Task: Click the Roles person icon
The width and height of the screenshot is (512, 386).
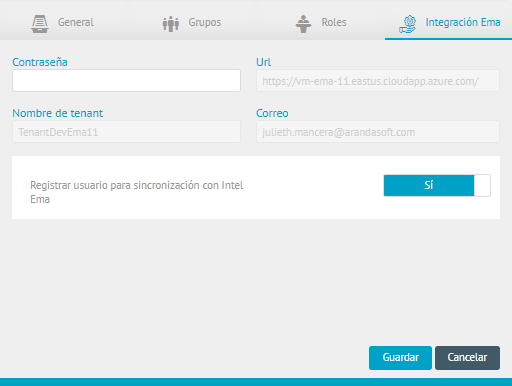Action: (x=303, y=24)
